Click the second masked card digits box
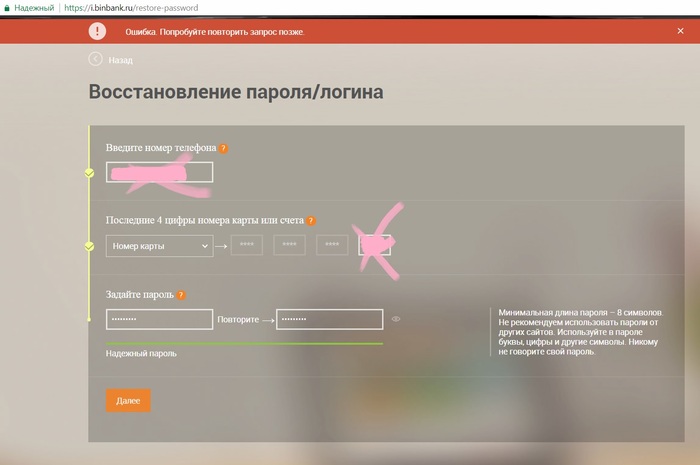700x465 pixels. [289, 245]
